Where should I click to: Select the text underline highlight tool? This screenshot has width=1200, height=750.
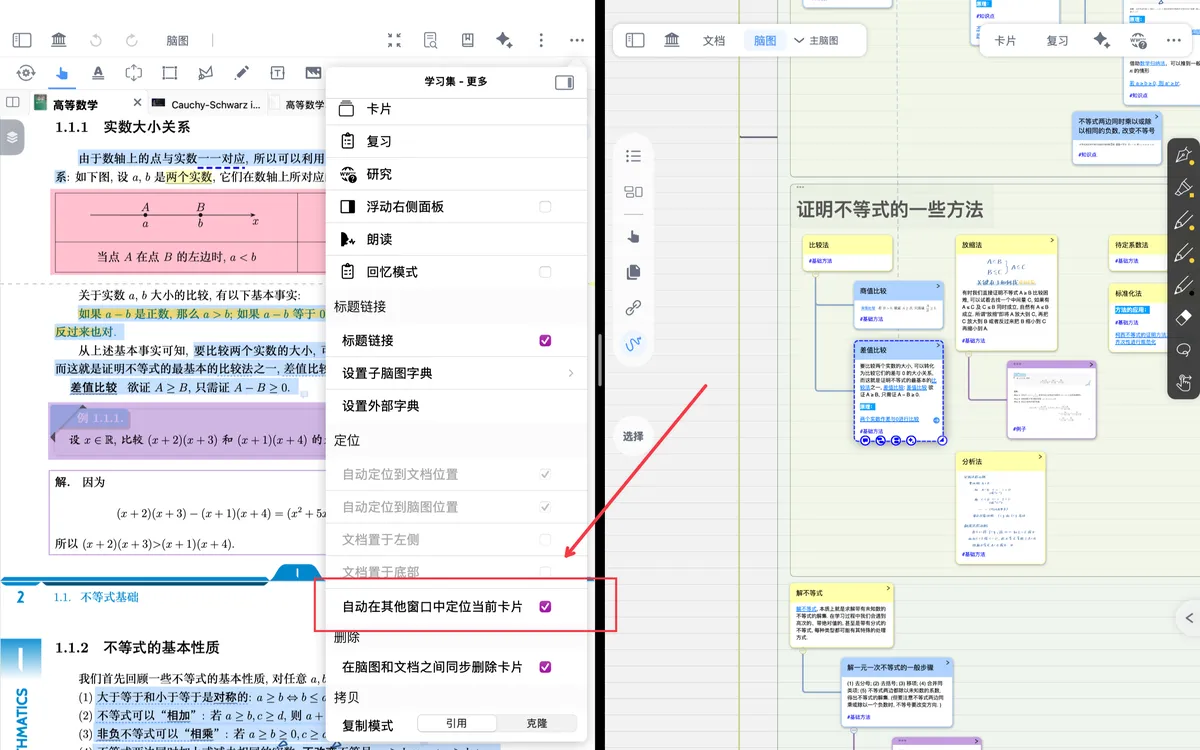tap(98, 73)
